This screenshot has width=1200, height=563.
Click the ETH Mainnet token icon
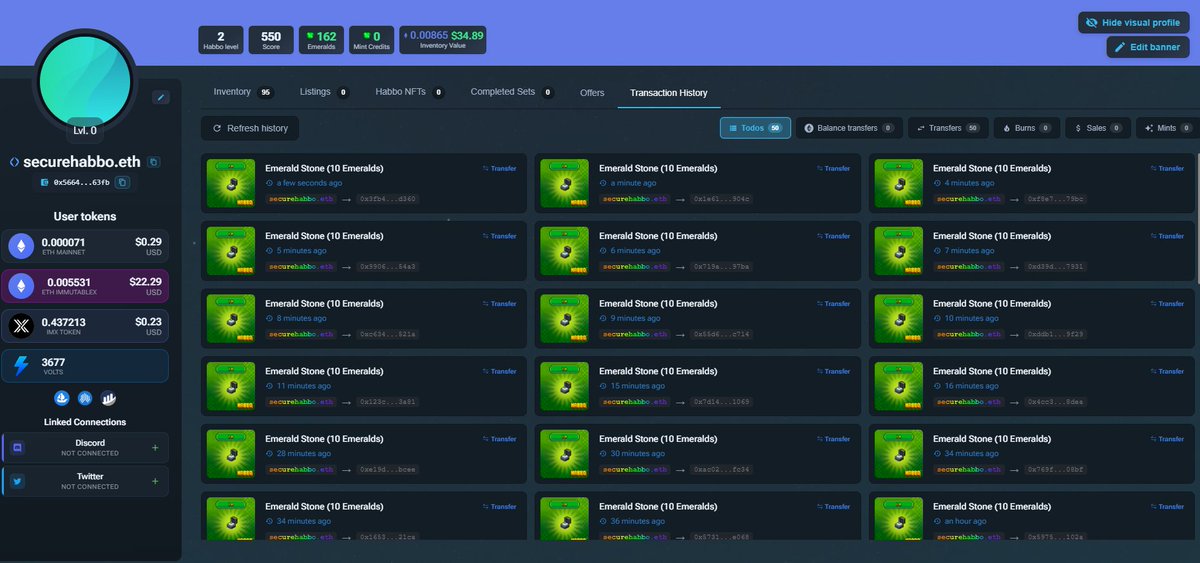click(x=21, y=246)
